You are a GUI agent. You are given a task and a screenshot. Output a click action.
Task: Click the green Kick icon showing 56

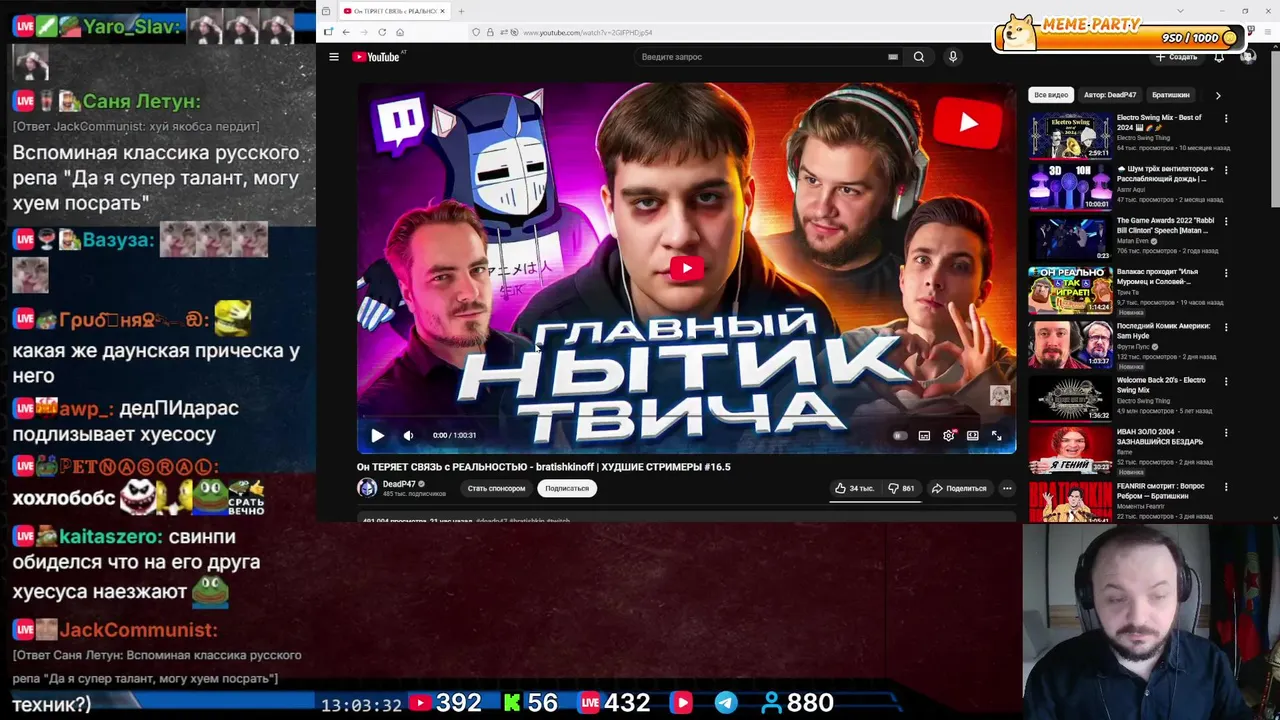(512, 703)
